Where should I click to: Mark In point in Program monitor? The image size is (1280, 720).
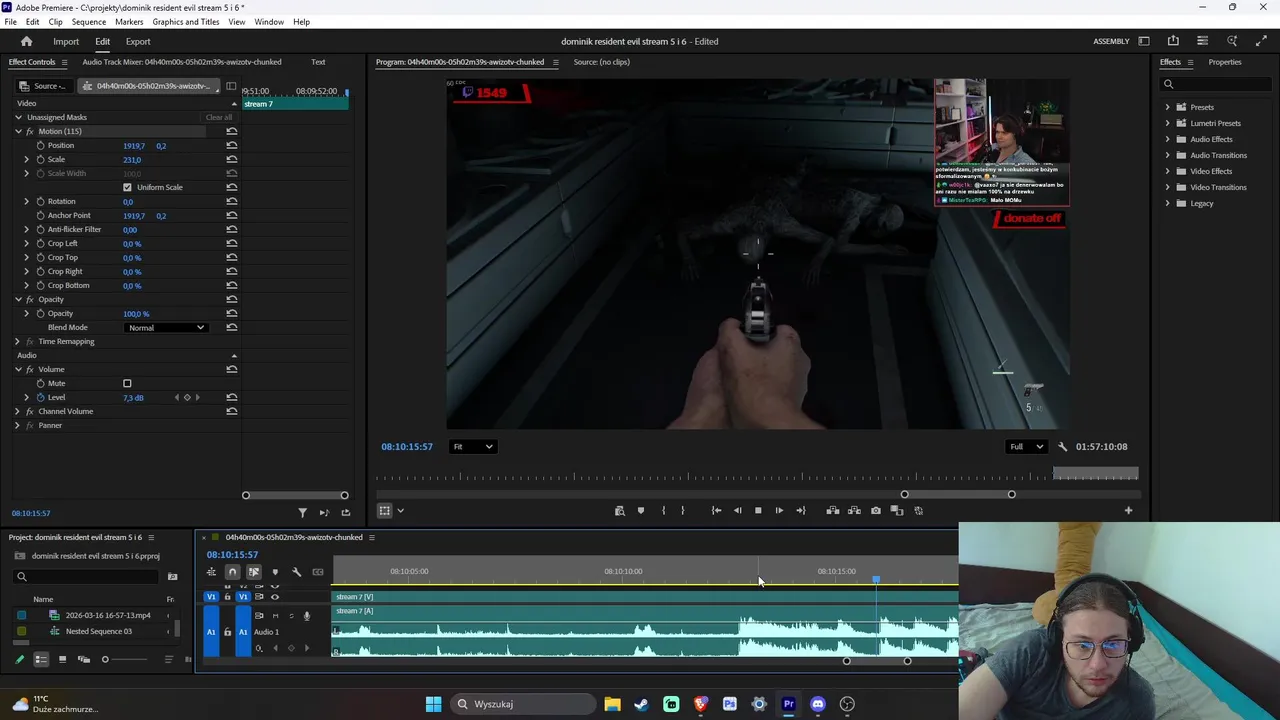pyautogui.click(x=663, y=511)
